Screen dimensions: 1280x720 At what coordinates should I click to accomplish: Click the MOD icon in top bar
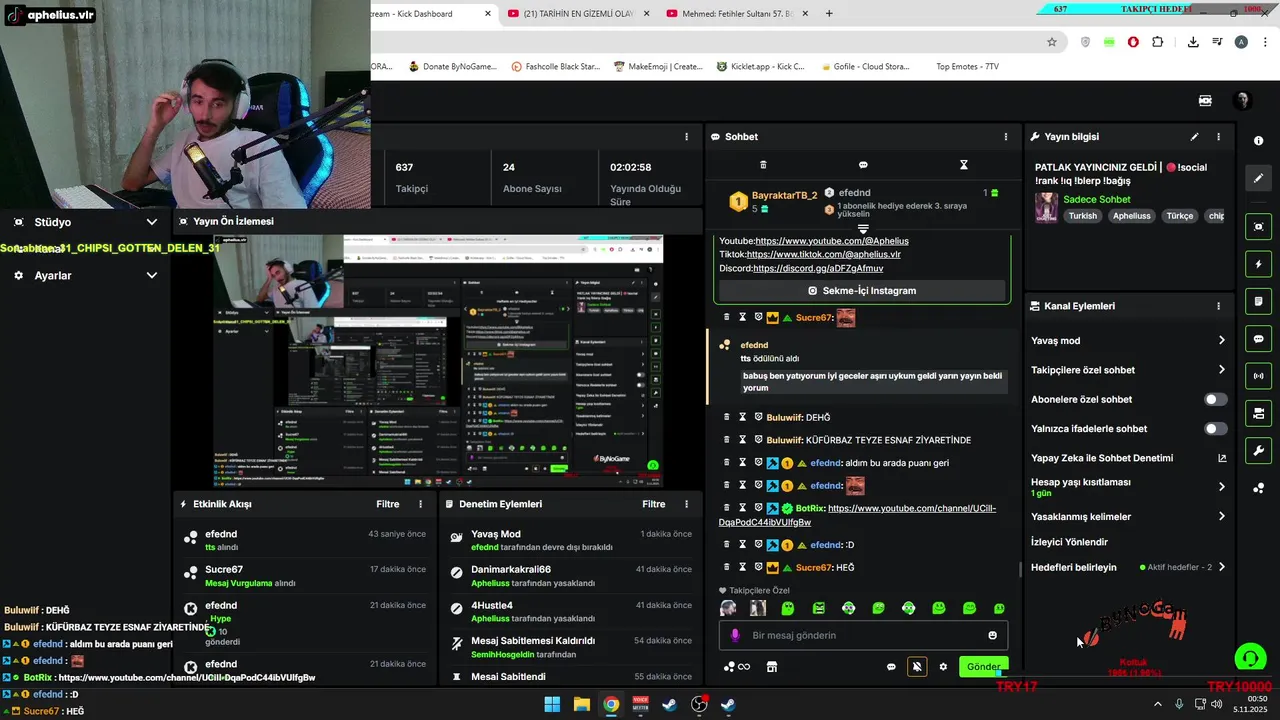click(1205, 101)
